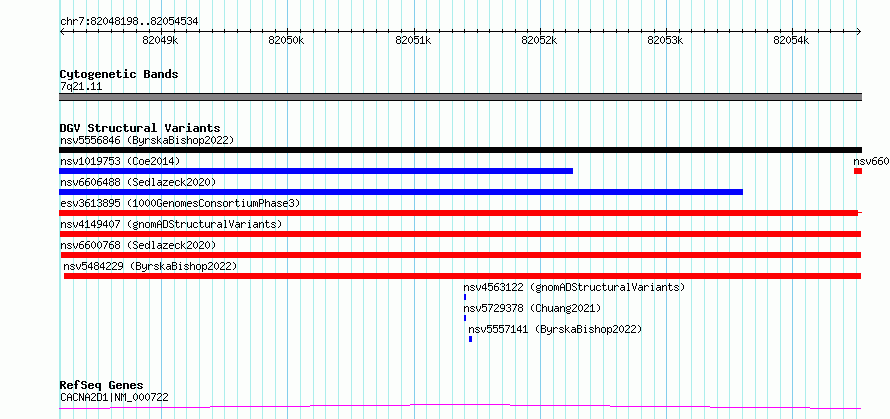This screenshot has height=419, width=890.
Task: Click the gray 7q21.11 cytogenetic band bar
Action: (460, 97)
